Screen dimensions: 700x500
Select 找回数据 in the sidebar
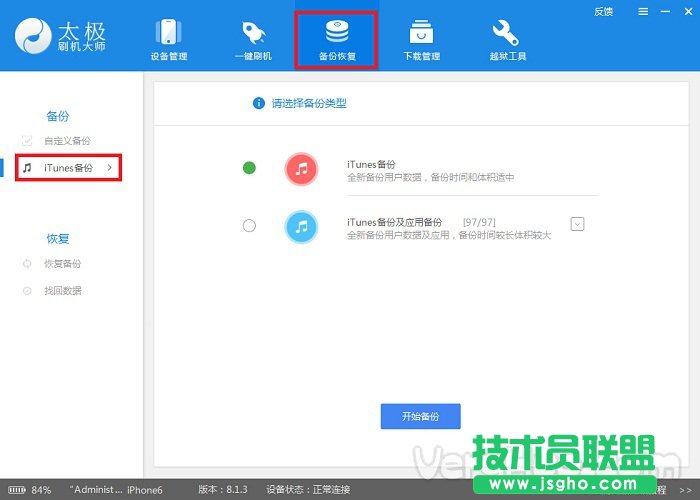pyautogui.click(x=62, y=291)
